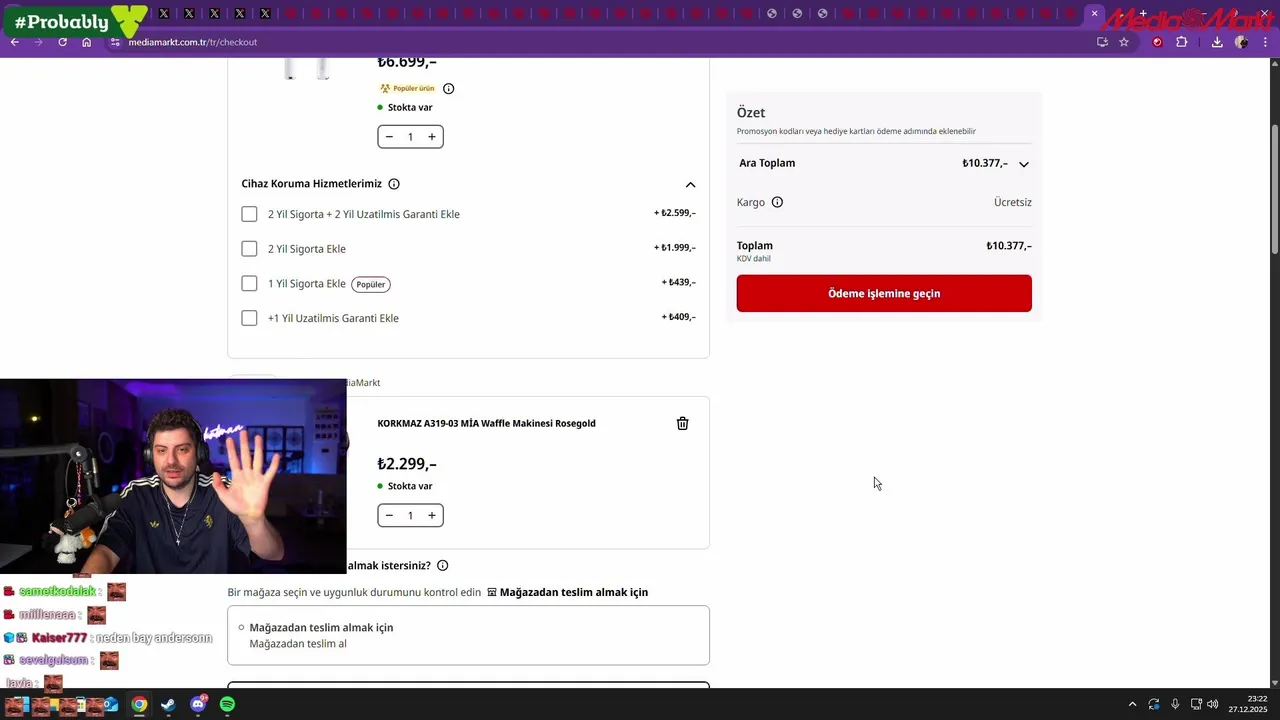Screen dimensions: 1280x720
Task: Bookmark page with star icon
Action: pos(1124,42)
